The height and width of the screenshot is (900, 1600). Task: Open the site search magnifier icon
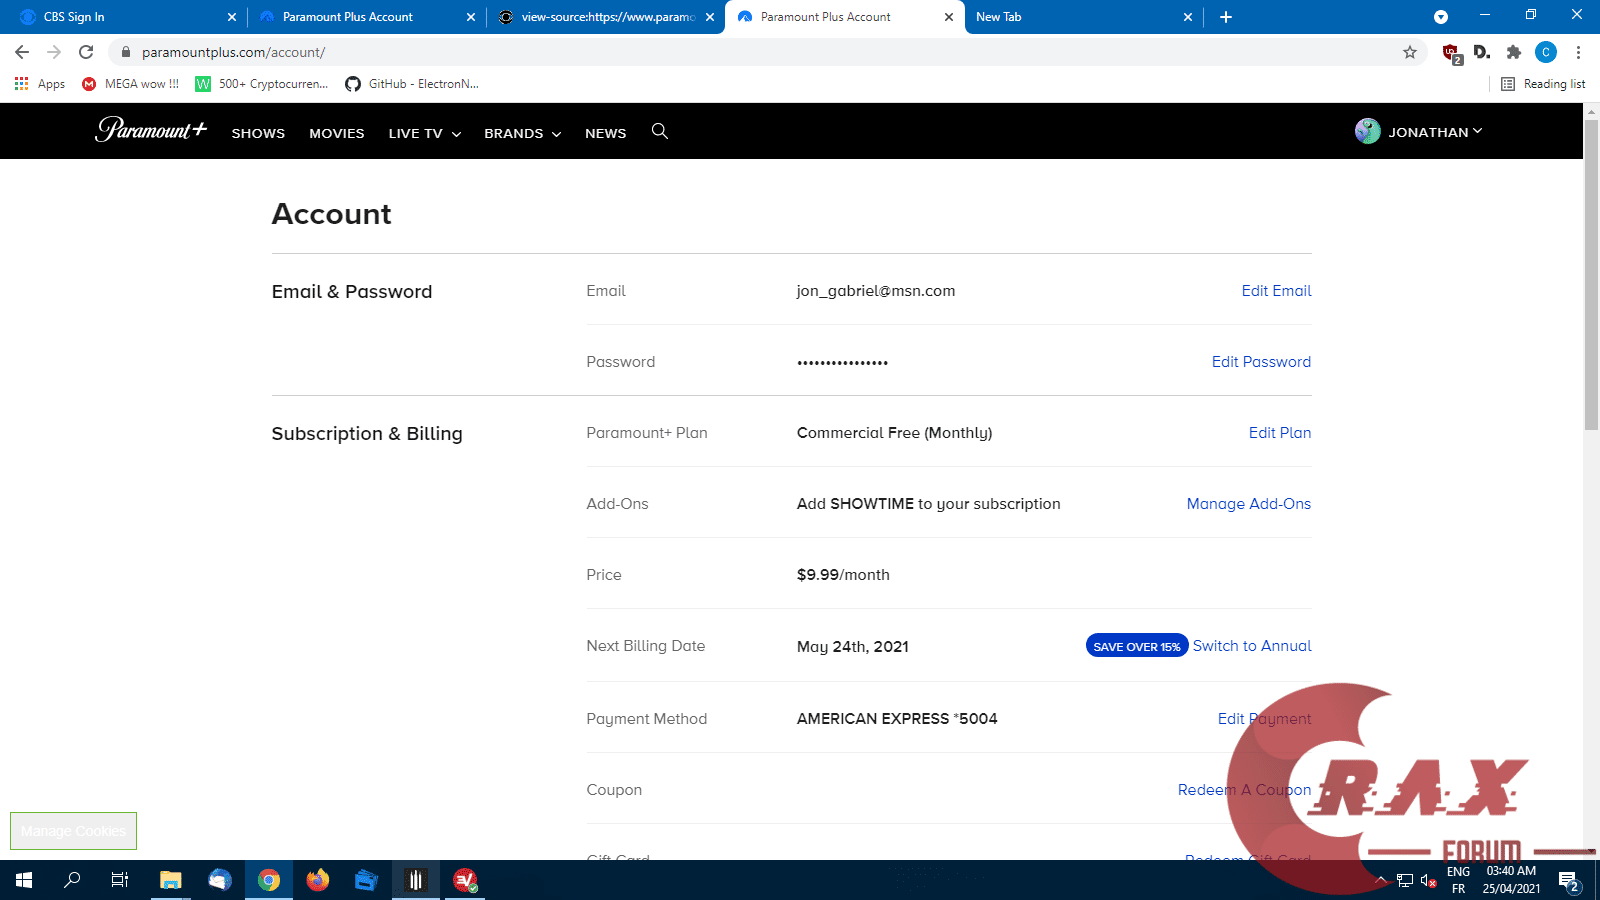coord(659,131)
